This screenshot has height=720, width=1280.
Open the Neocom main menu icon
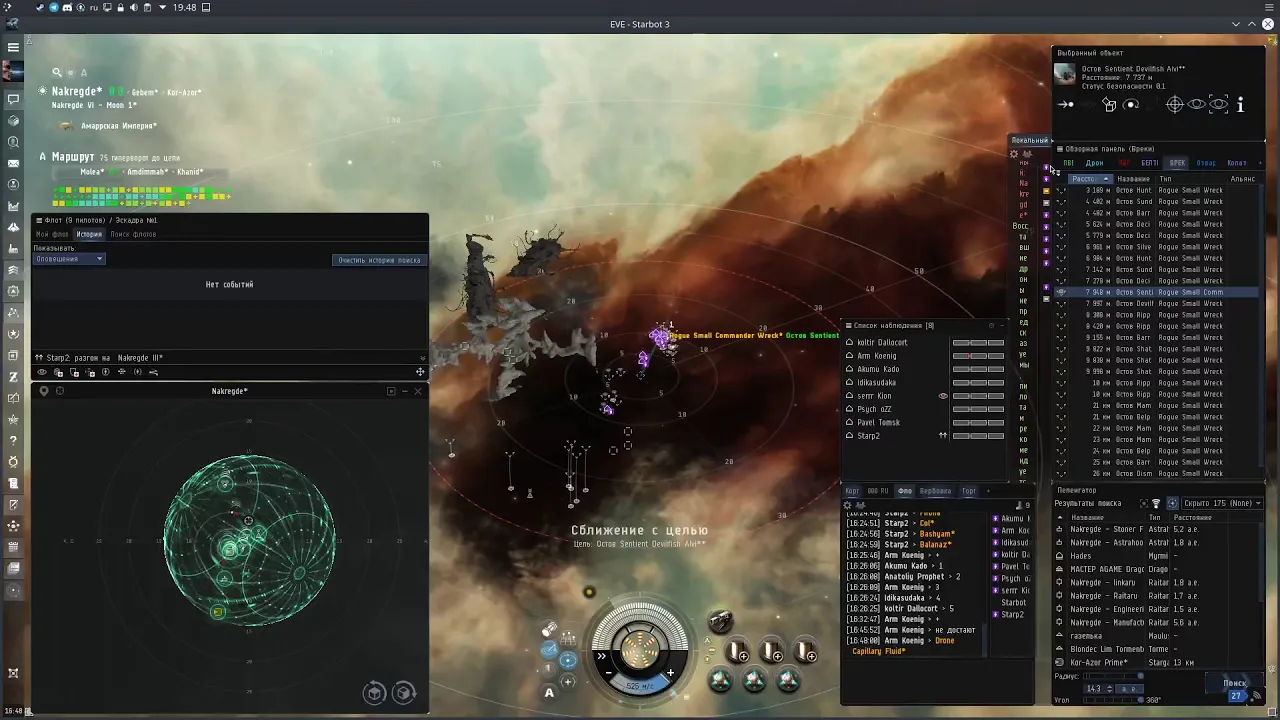[x=13, y=47]
